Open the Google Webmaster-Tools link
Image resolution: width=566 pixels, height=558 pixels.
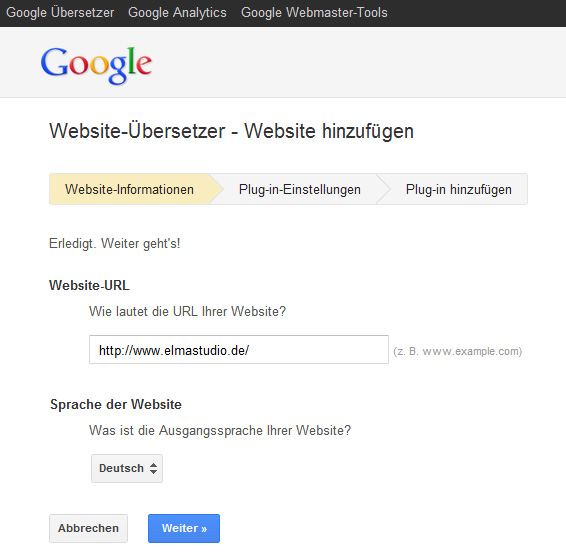(x=314, y=13)
